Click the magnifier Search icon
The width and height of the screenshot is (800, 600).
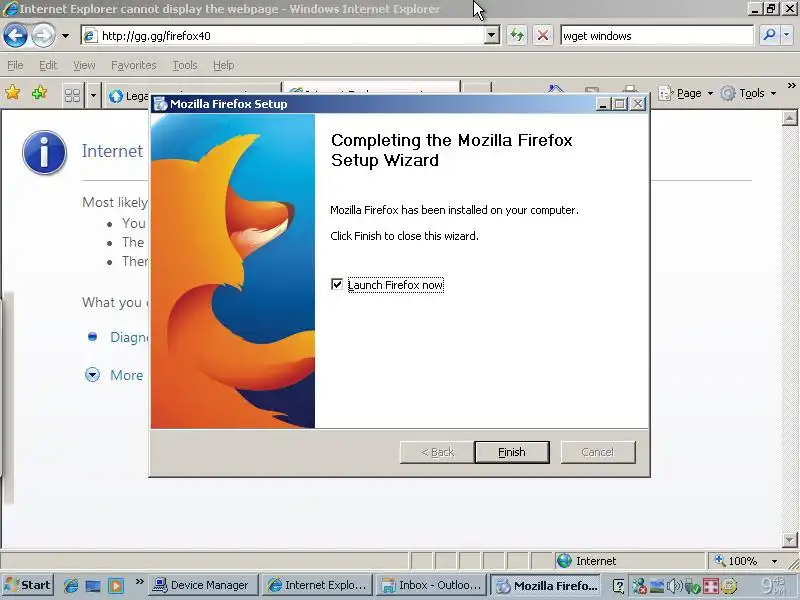tap(769, 35)
